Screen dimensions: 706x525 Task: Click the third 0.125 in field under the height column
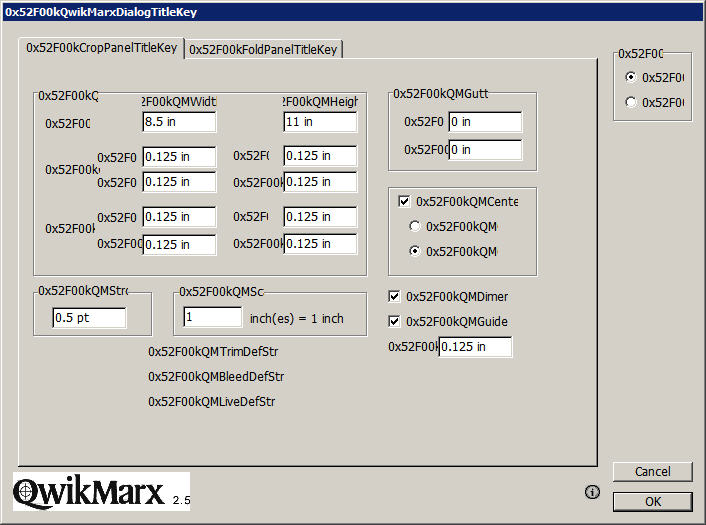[321, 217]
